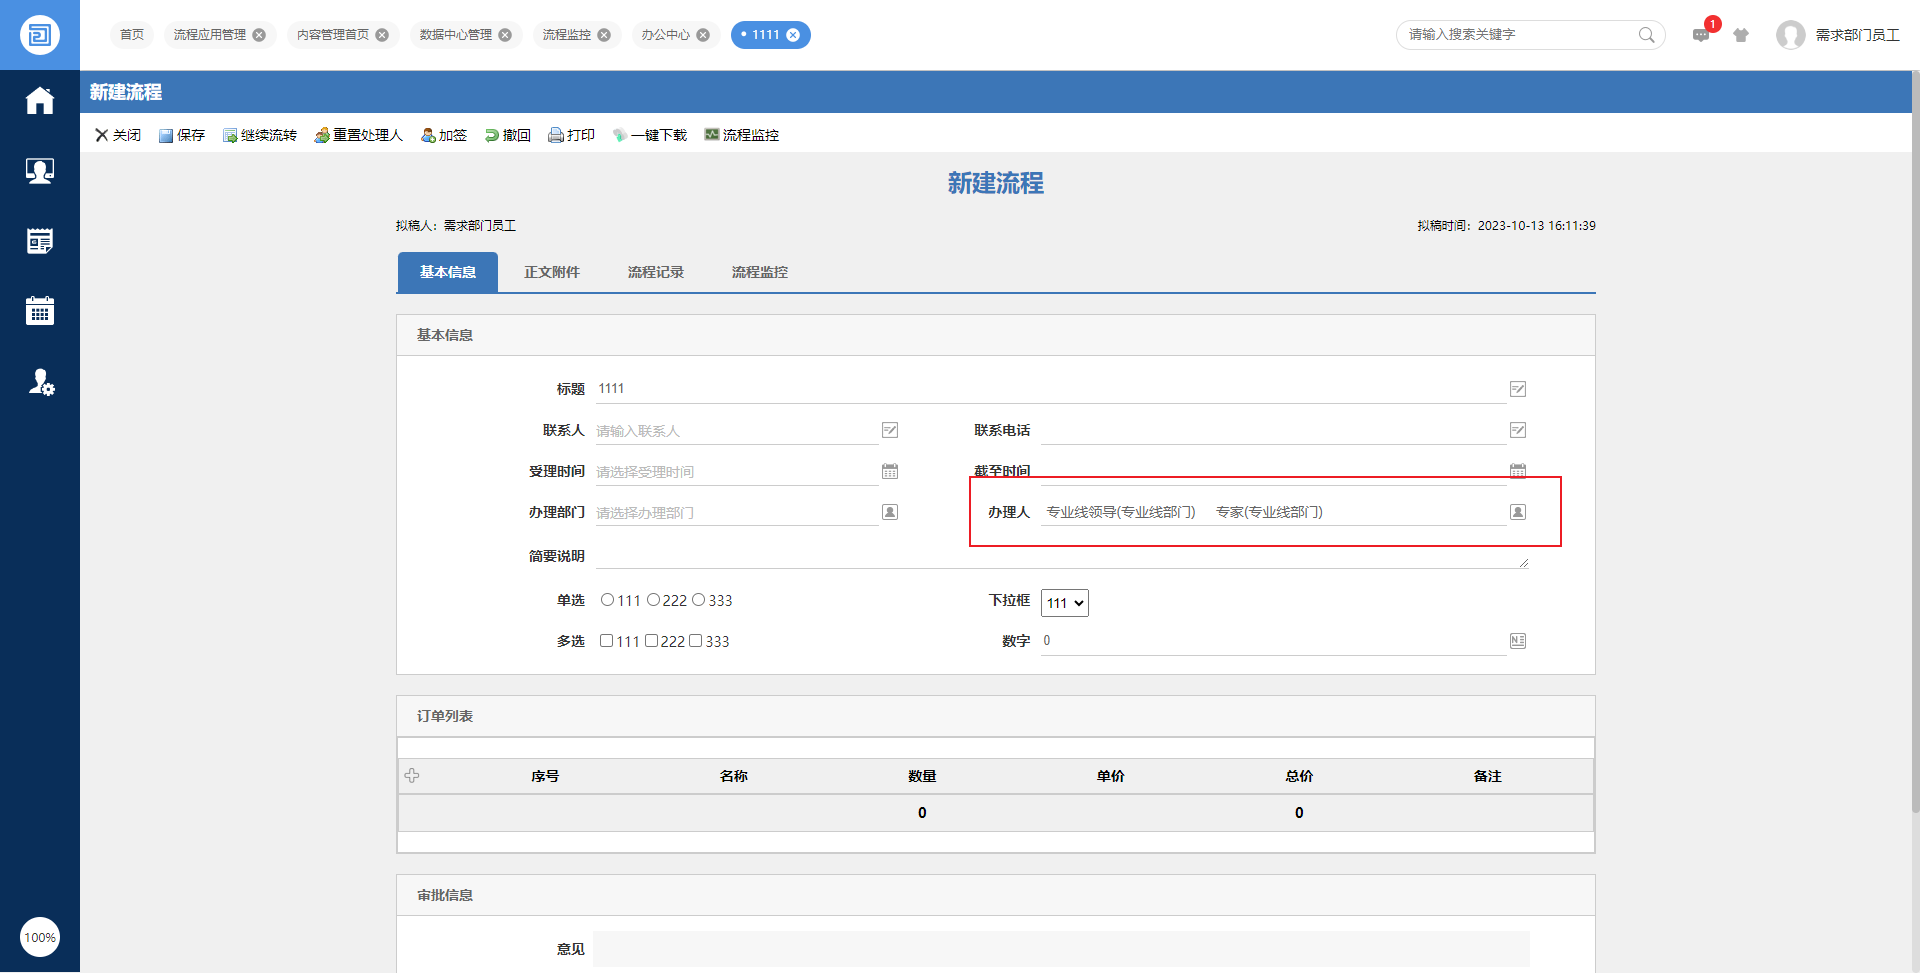Image resolution: width=1920 pixels, height=973 pixels.
Task: Click the search magnifier icon
Action: [x=1646, y=35]
